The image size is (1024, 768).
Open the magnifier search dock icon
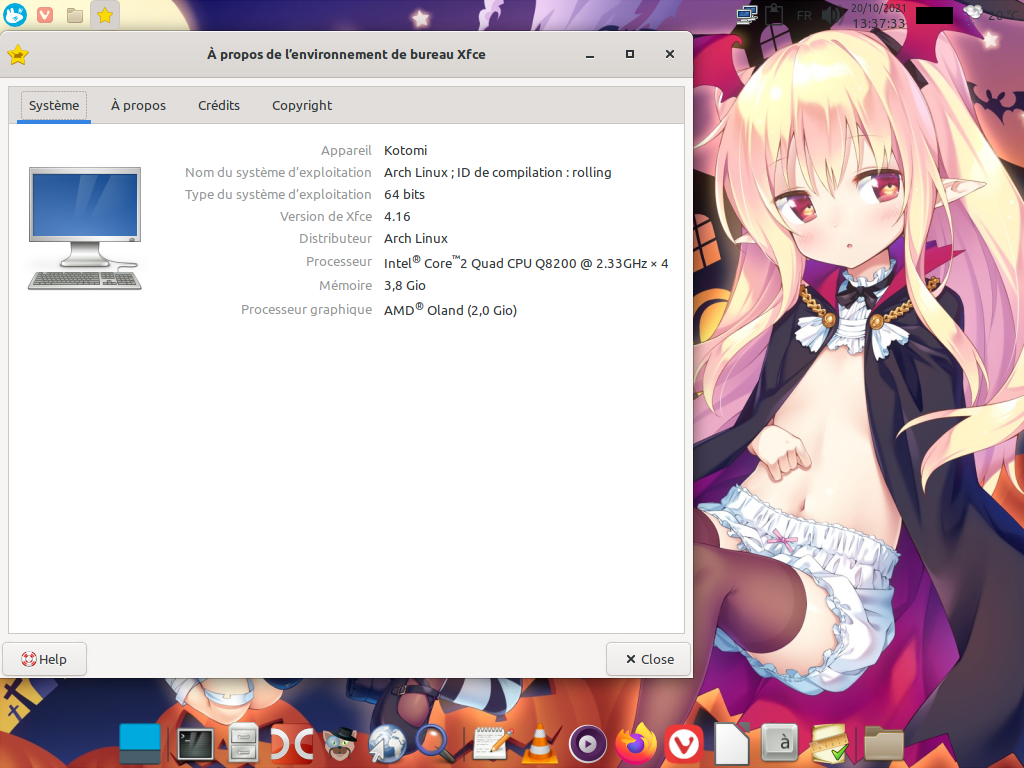[434, 744]
